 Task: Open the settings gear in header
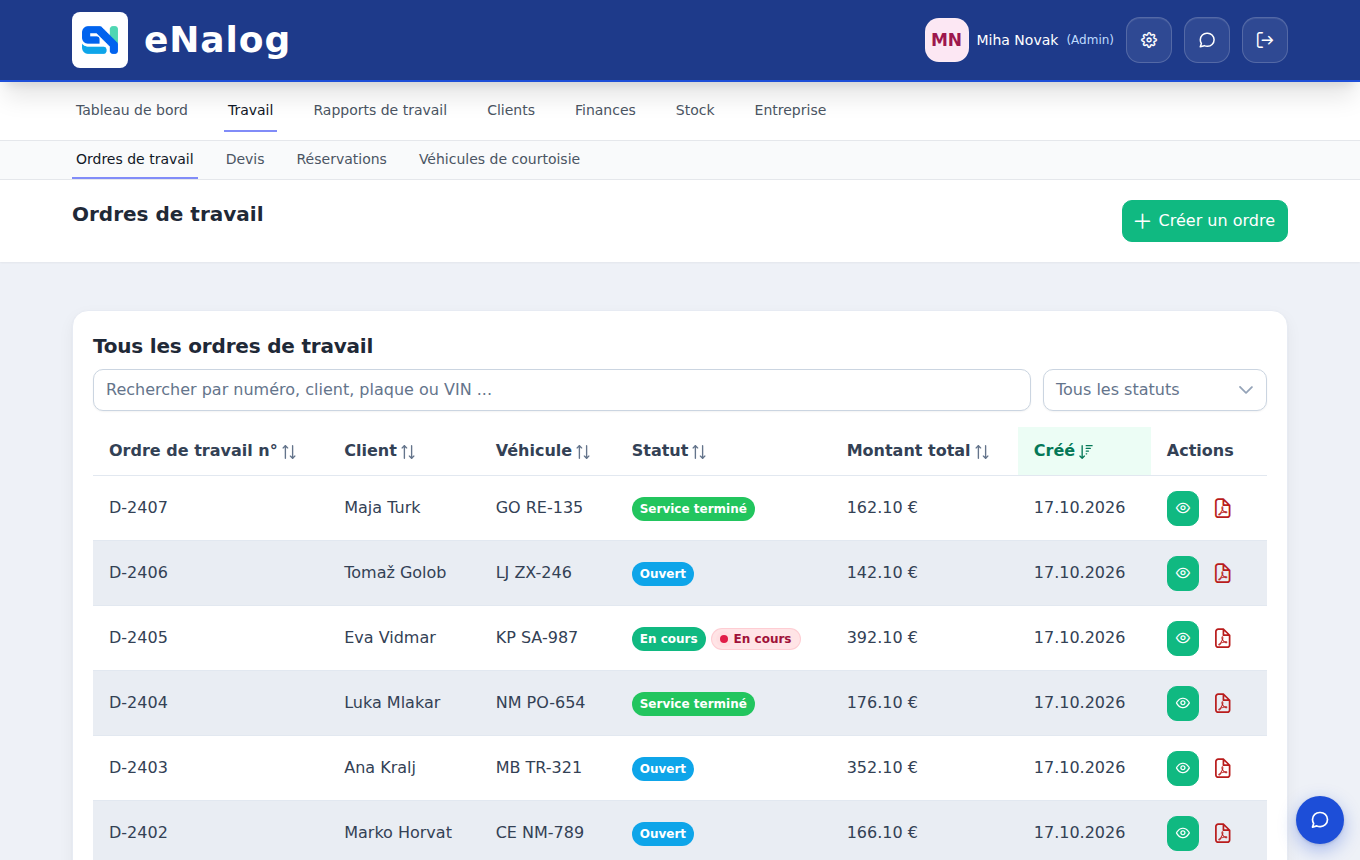pyautogui.click(x=1149, y=40)
